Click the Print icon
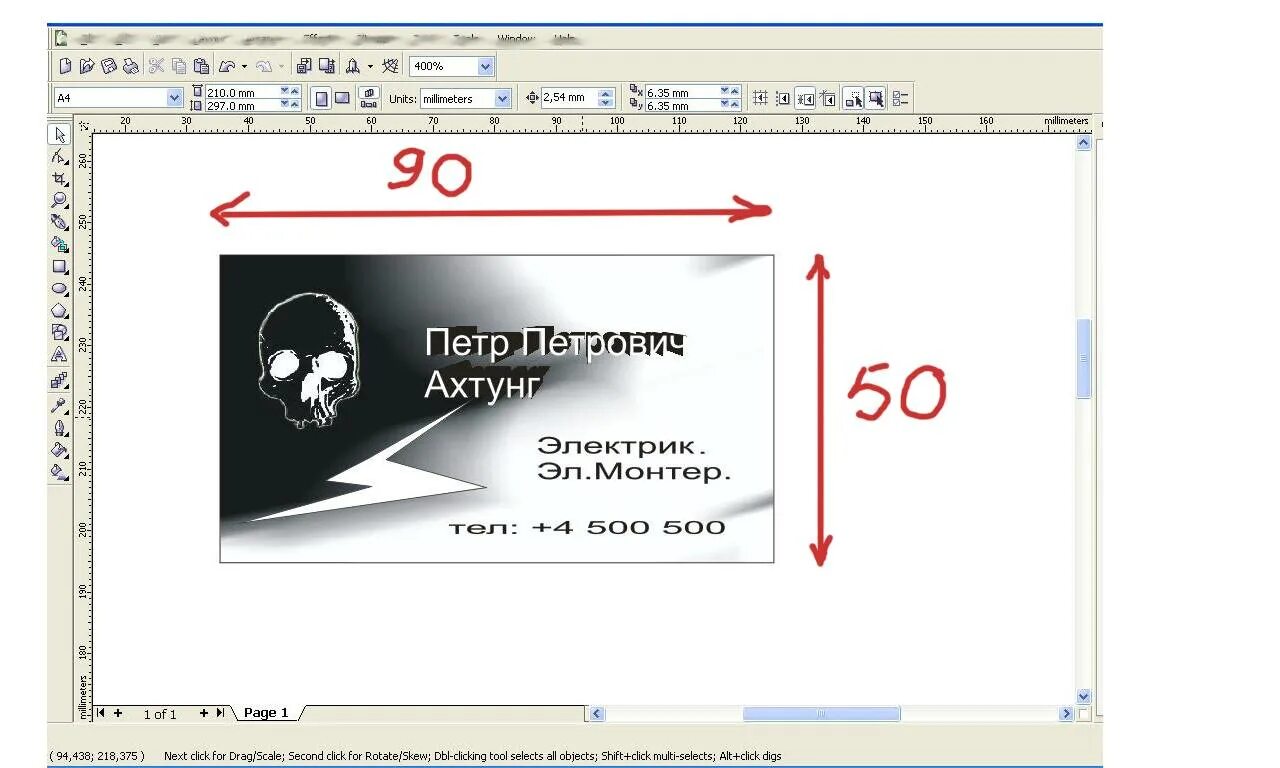1280x768 pixels. (x=130, y=66)
